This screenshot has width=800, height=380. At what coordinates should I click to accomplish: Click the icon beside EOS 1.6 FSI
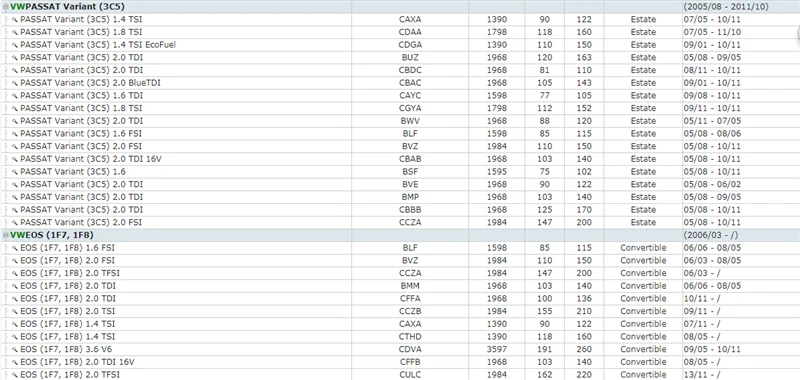15,248
